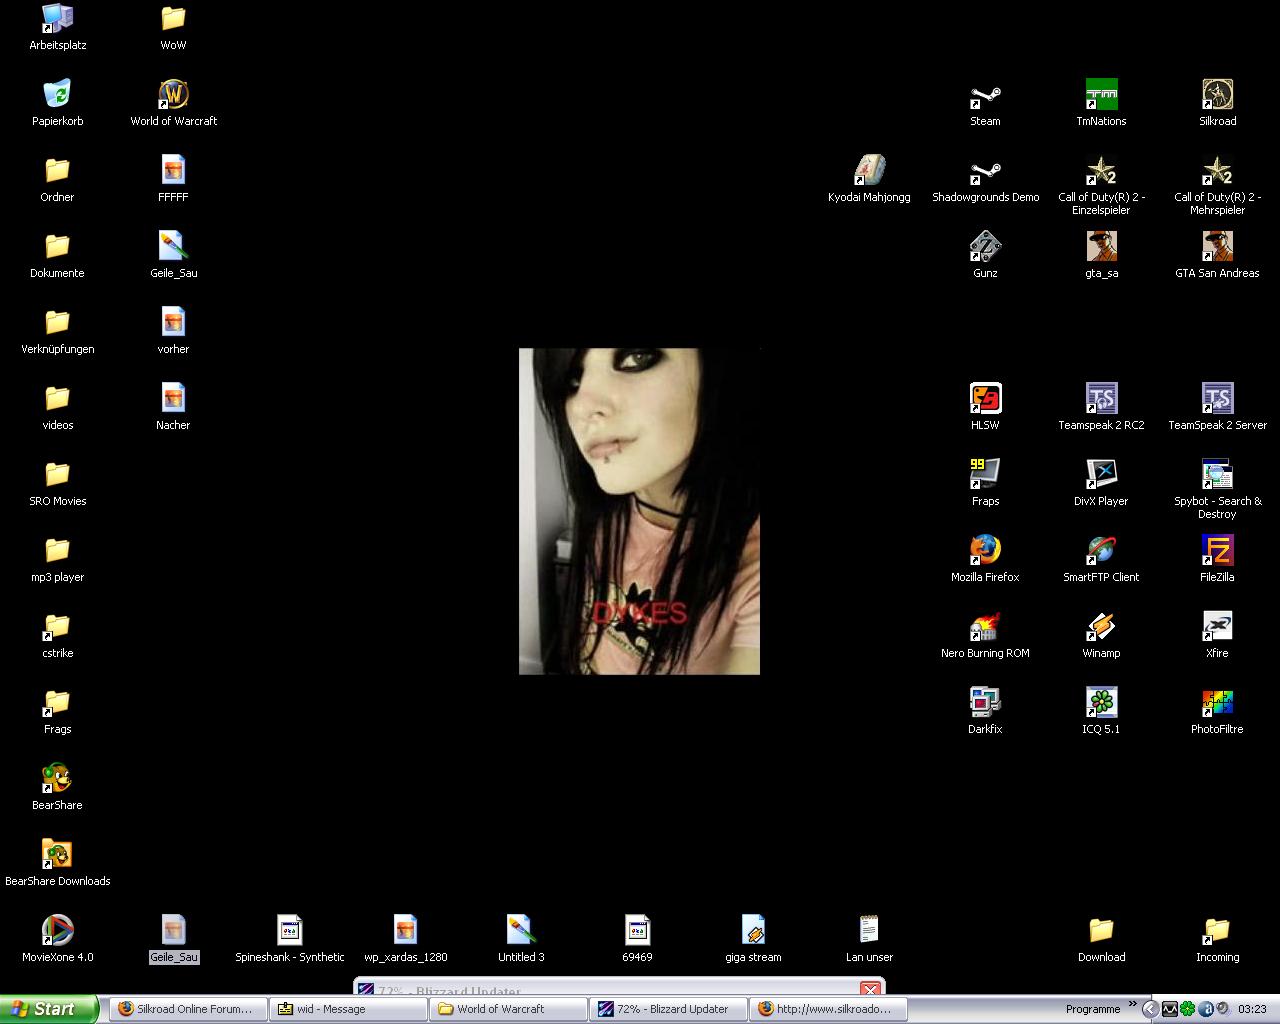Image resolution: width=1280 pixels, height=1024 pixels.
Task: Click the taskbar clock showing 03:23
Action: click(x=1252, y=1009)
